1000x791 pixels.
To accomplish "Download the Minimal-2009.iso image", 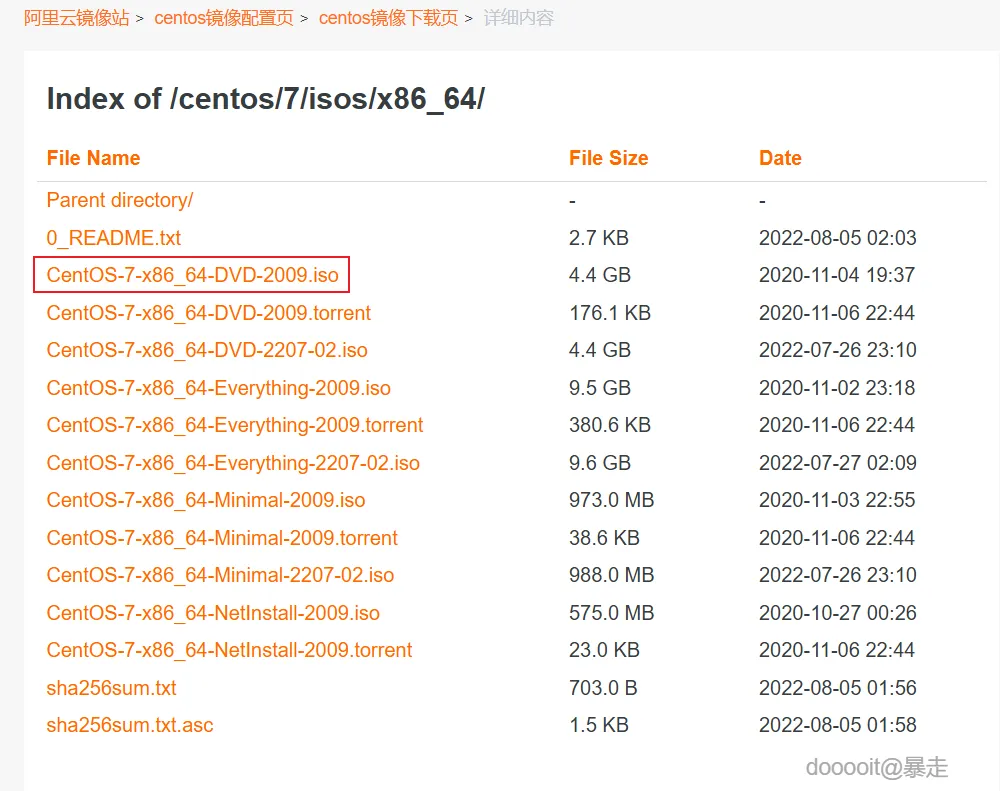I will 206,500.
